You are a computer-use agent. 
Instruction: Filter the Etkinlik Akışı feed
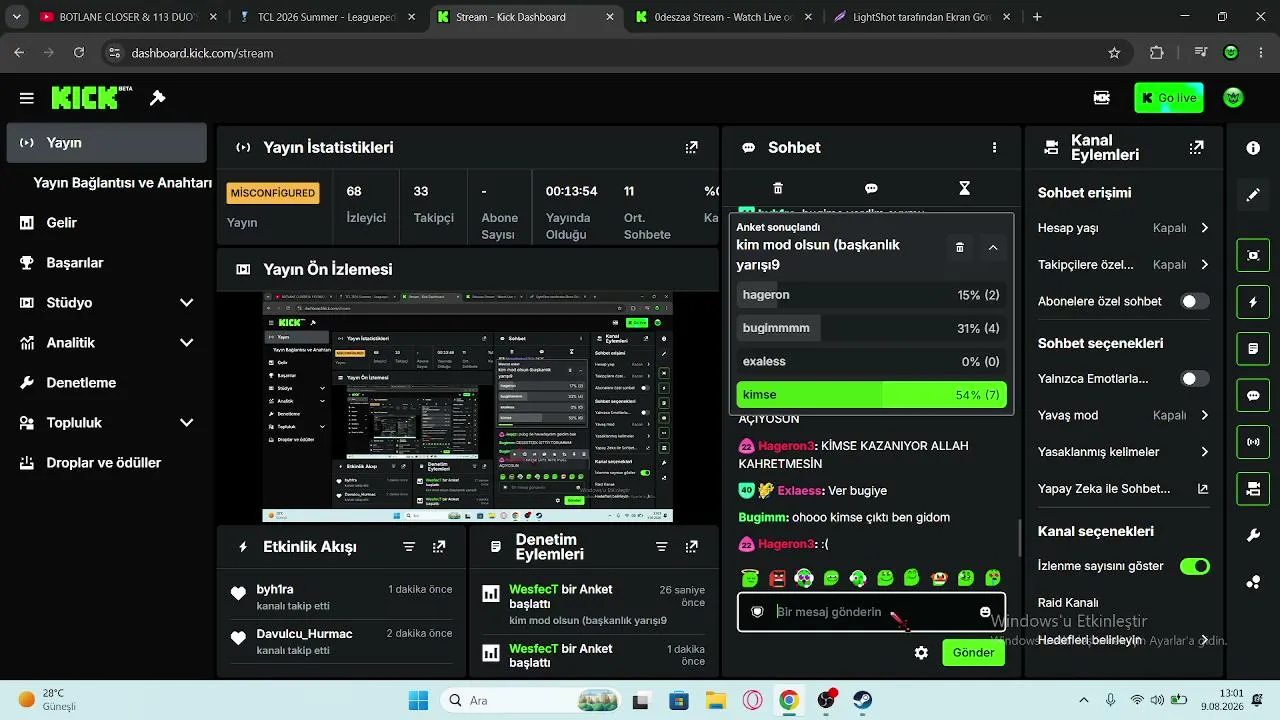pos(409,547)
